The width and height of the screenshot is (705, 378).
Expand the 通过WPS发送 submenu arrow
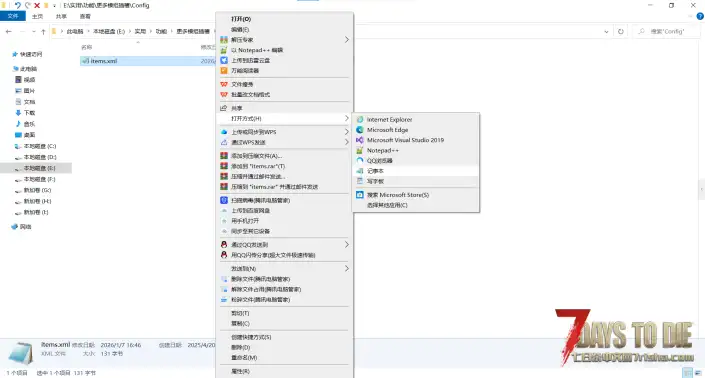tap(347, 142)
